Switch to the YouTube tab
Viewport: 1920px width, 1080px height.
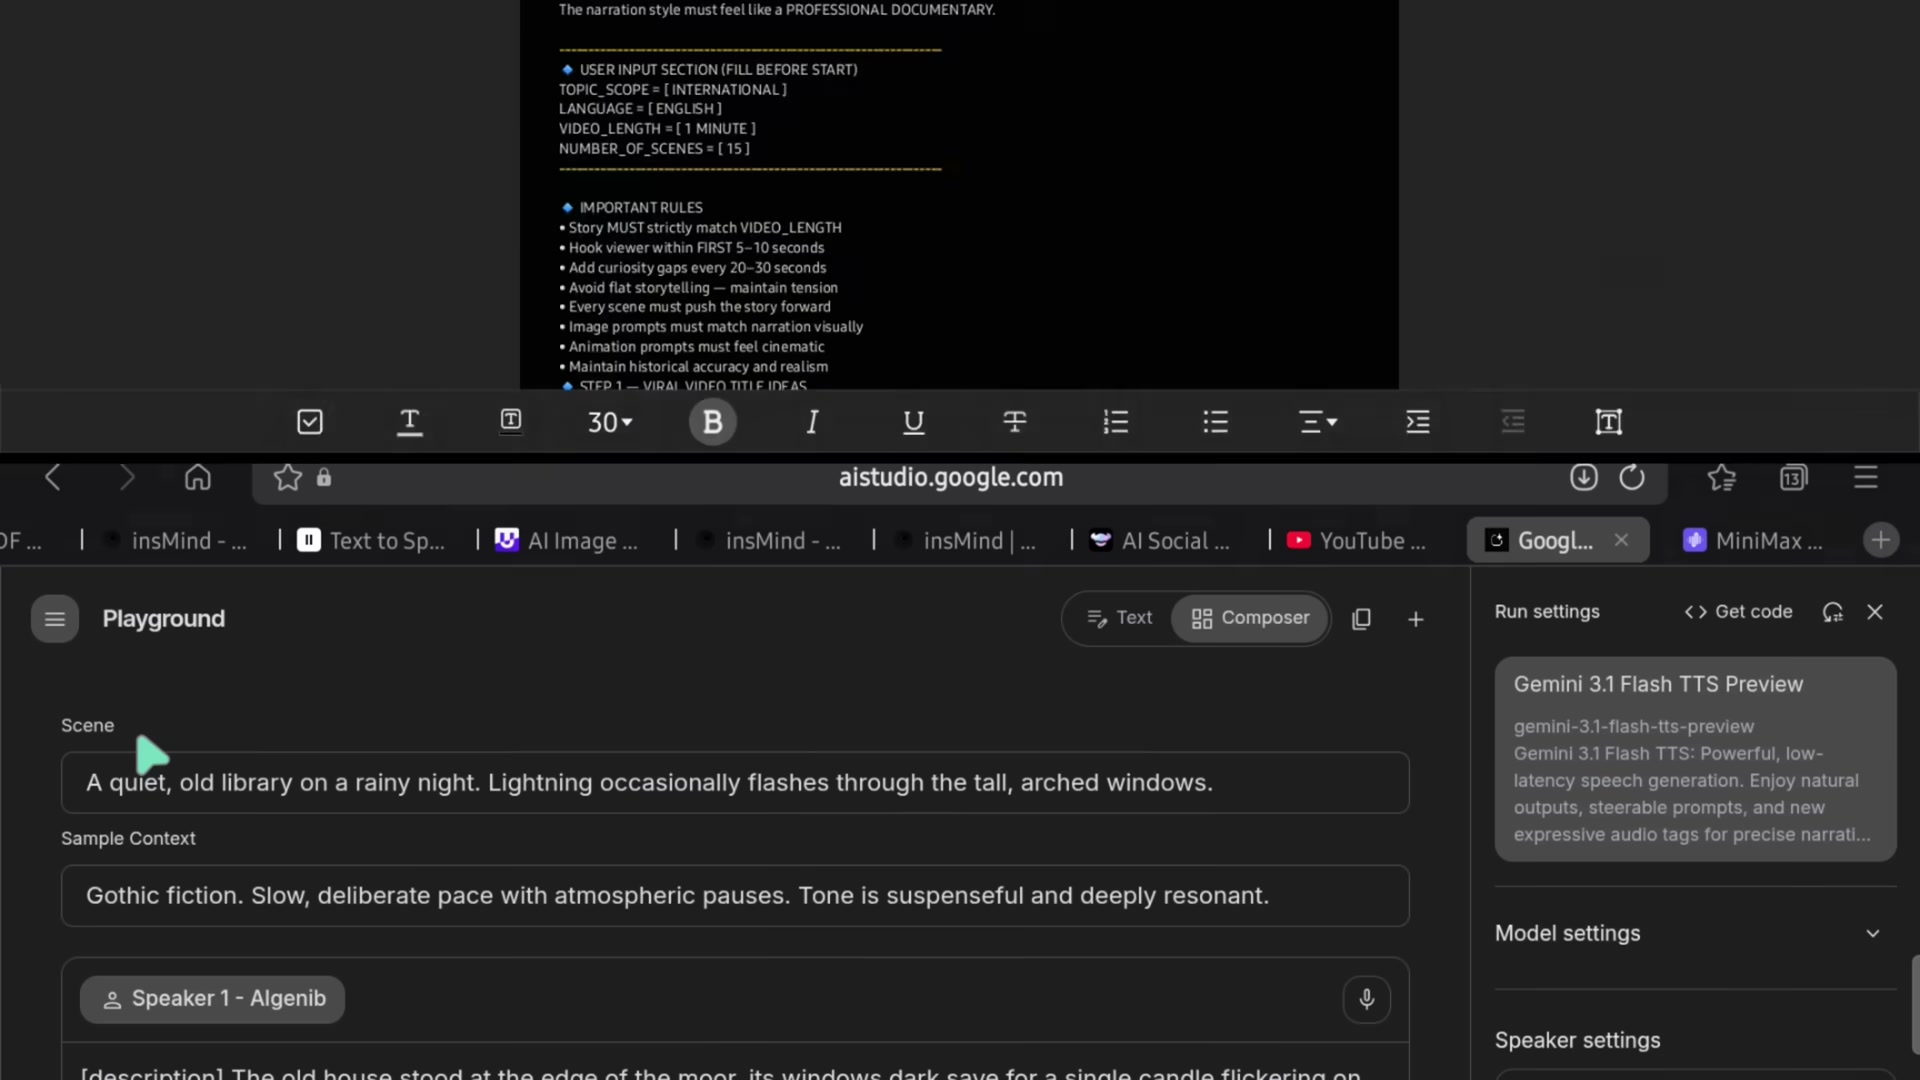click(1358, 541)
